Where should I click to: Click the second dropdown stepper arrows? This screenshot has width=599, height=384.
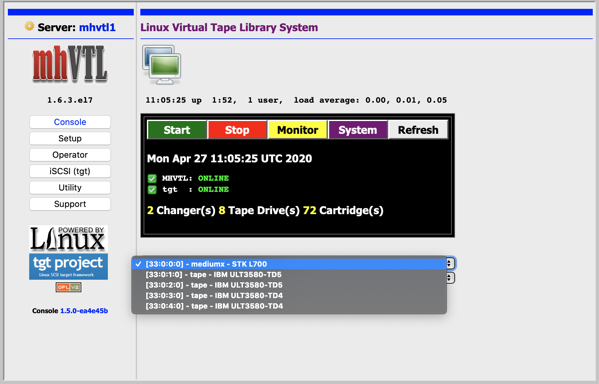pyautogui.click(x=450, y=278)
